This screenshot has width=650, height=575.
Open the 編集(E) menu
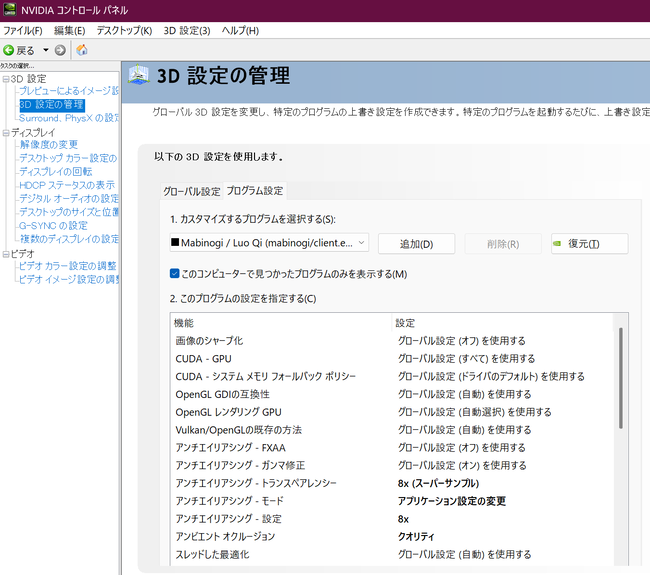pyautogui.click(x=69, y=31)
